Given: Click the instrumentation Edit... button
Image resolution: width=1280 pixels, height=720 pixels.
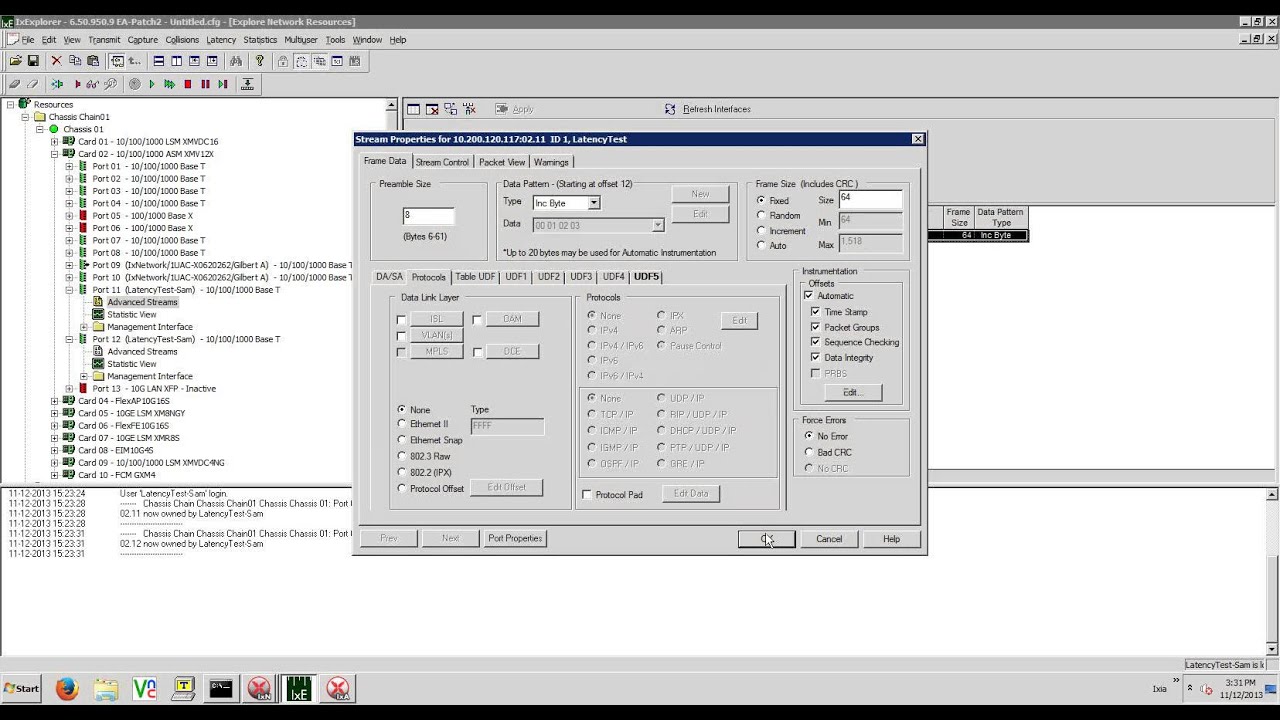Looking at the screenshot, I should tap(851, 392).
